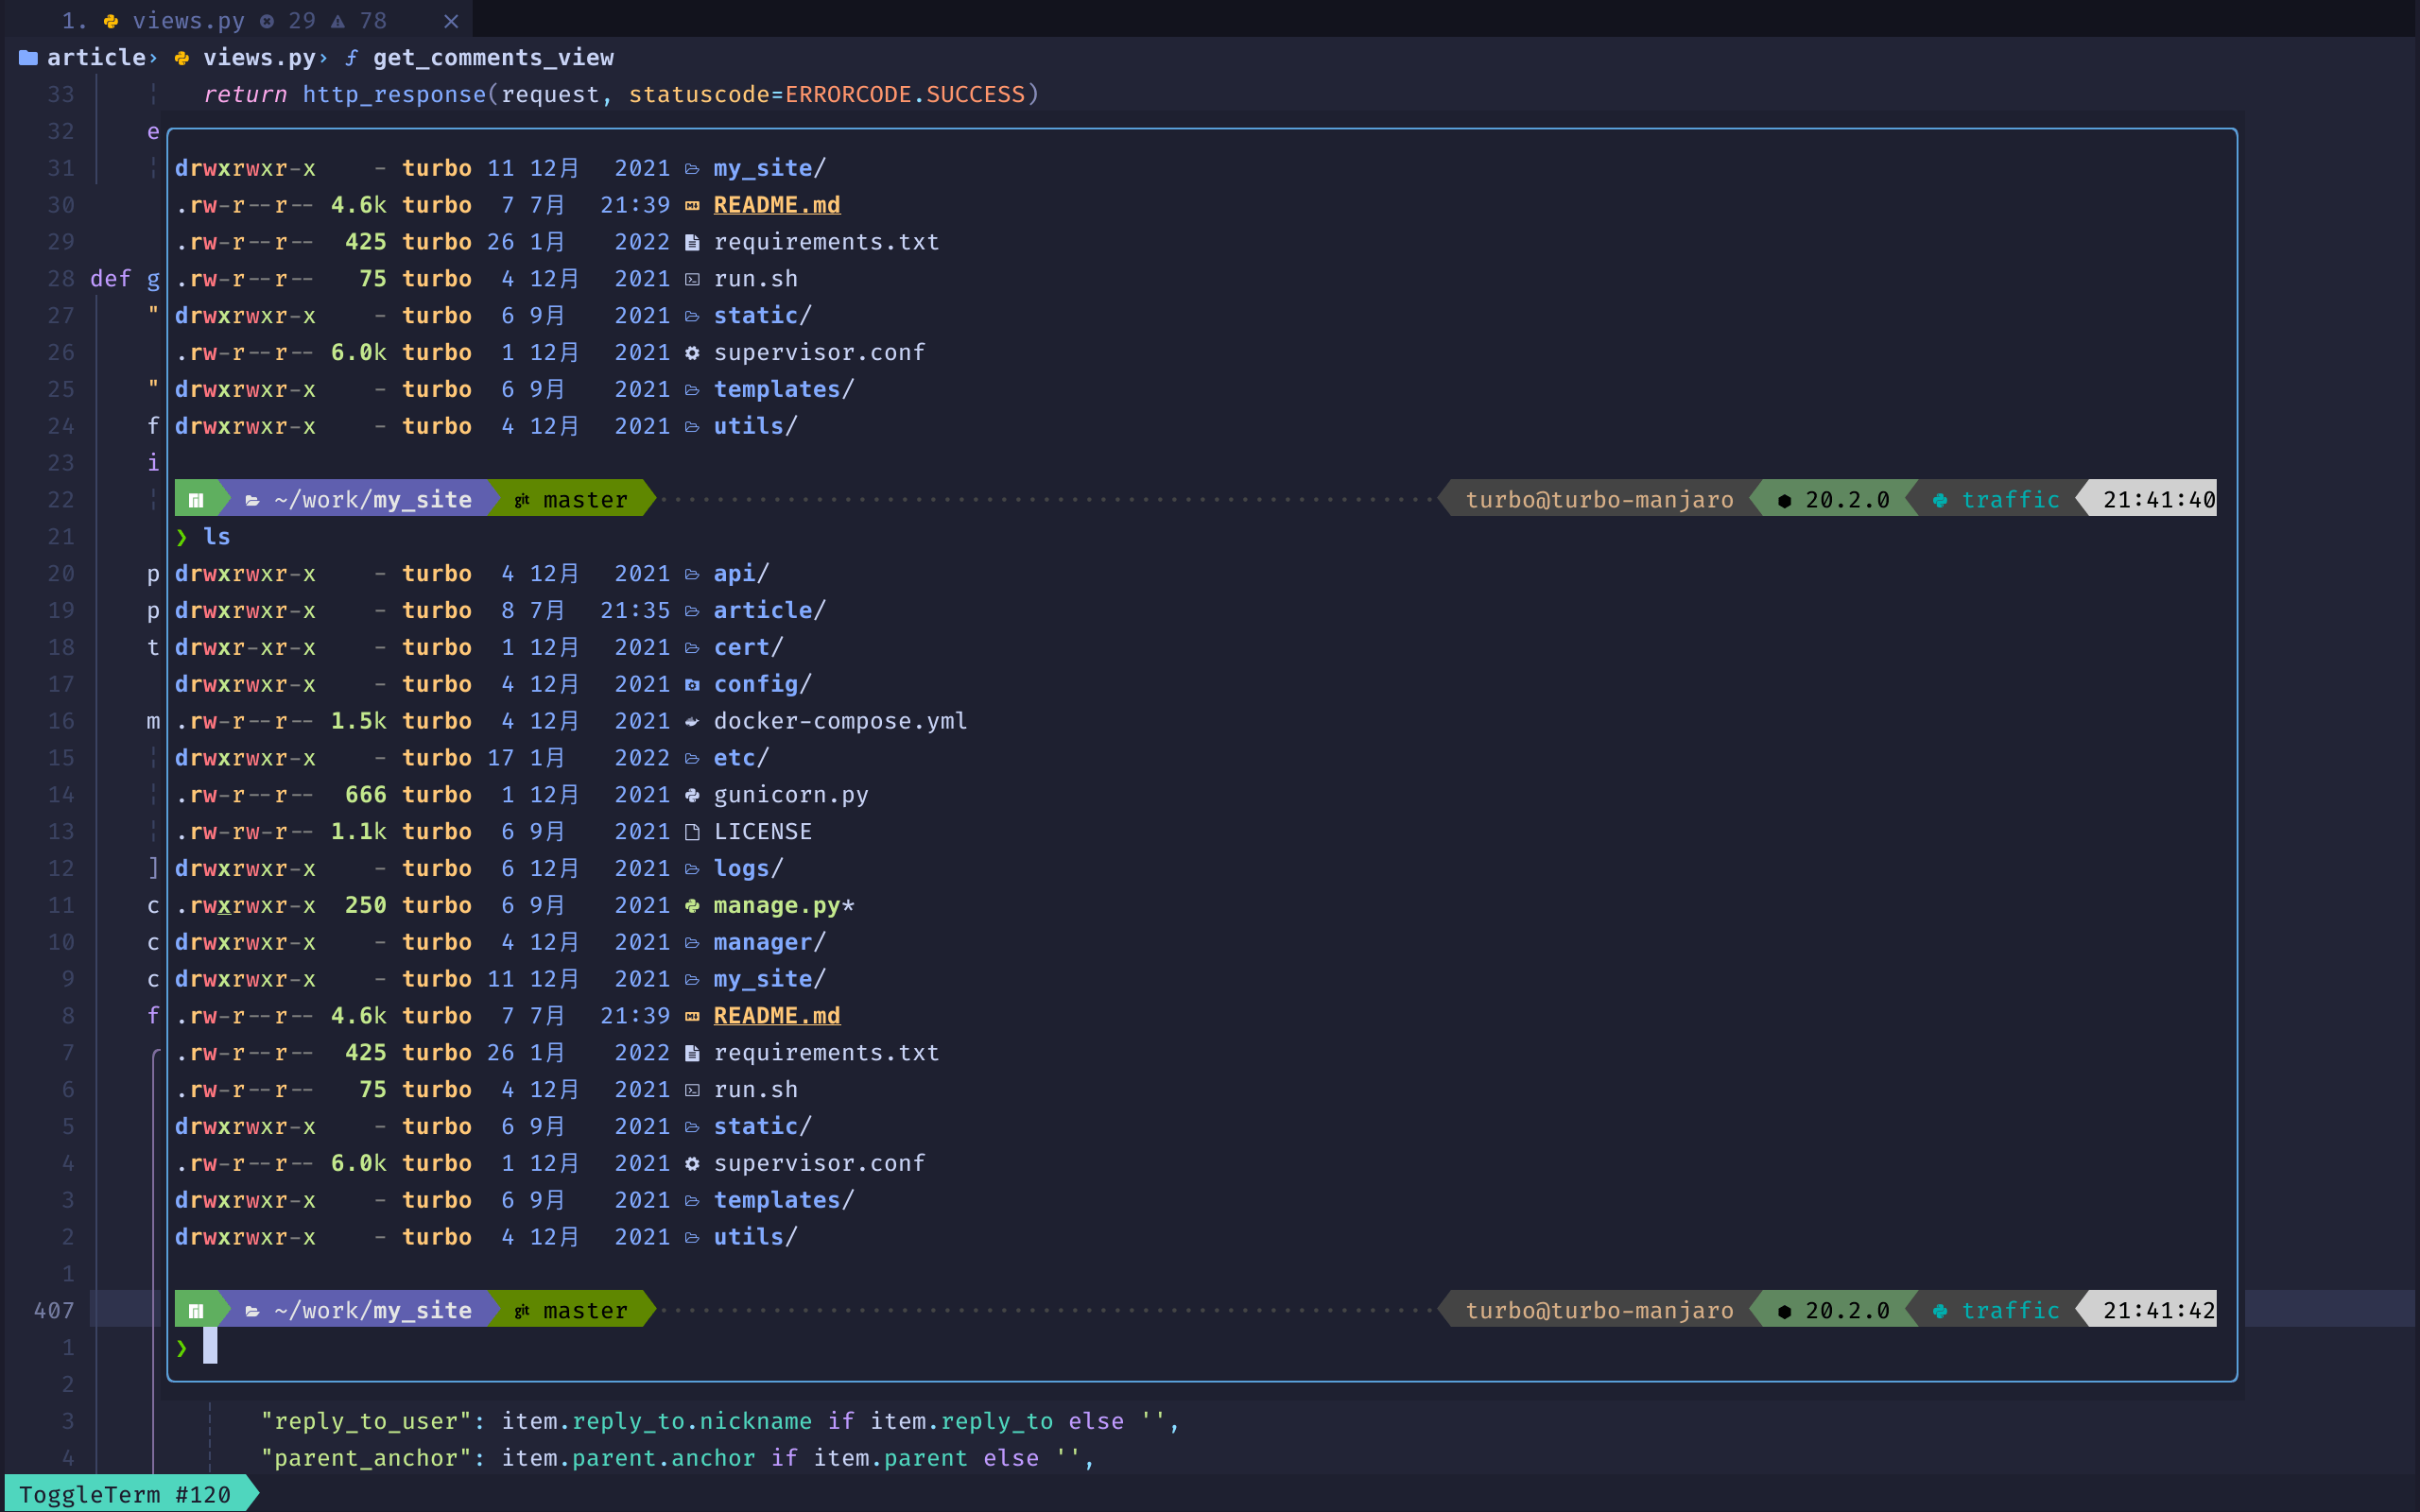Click the terminal cursor input line
The height and width of the screenshot is (1512, 2420).
(210, 1347)
